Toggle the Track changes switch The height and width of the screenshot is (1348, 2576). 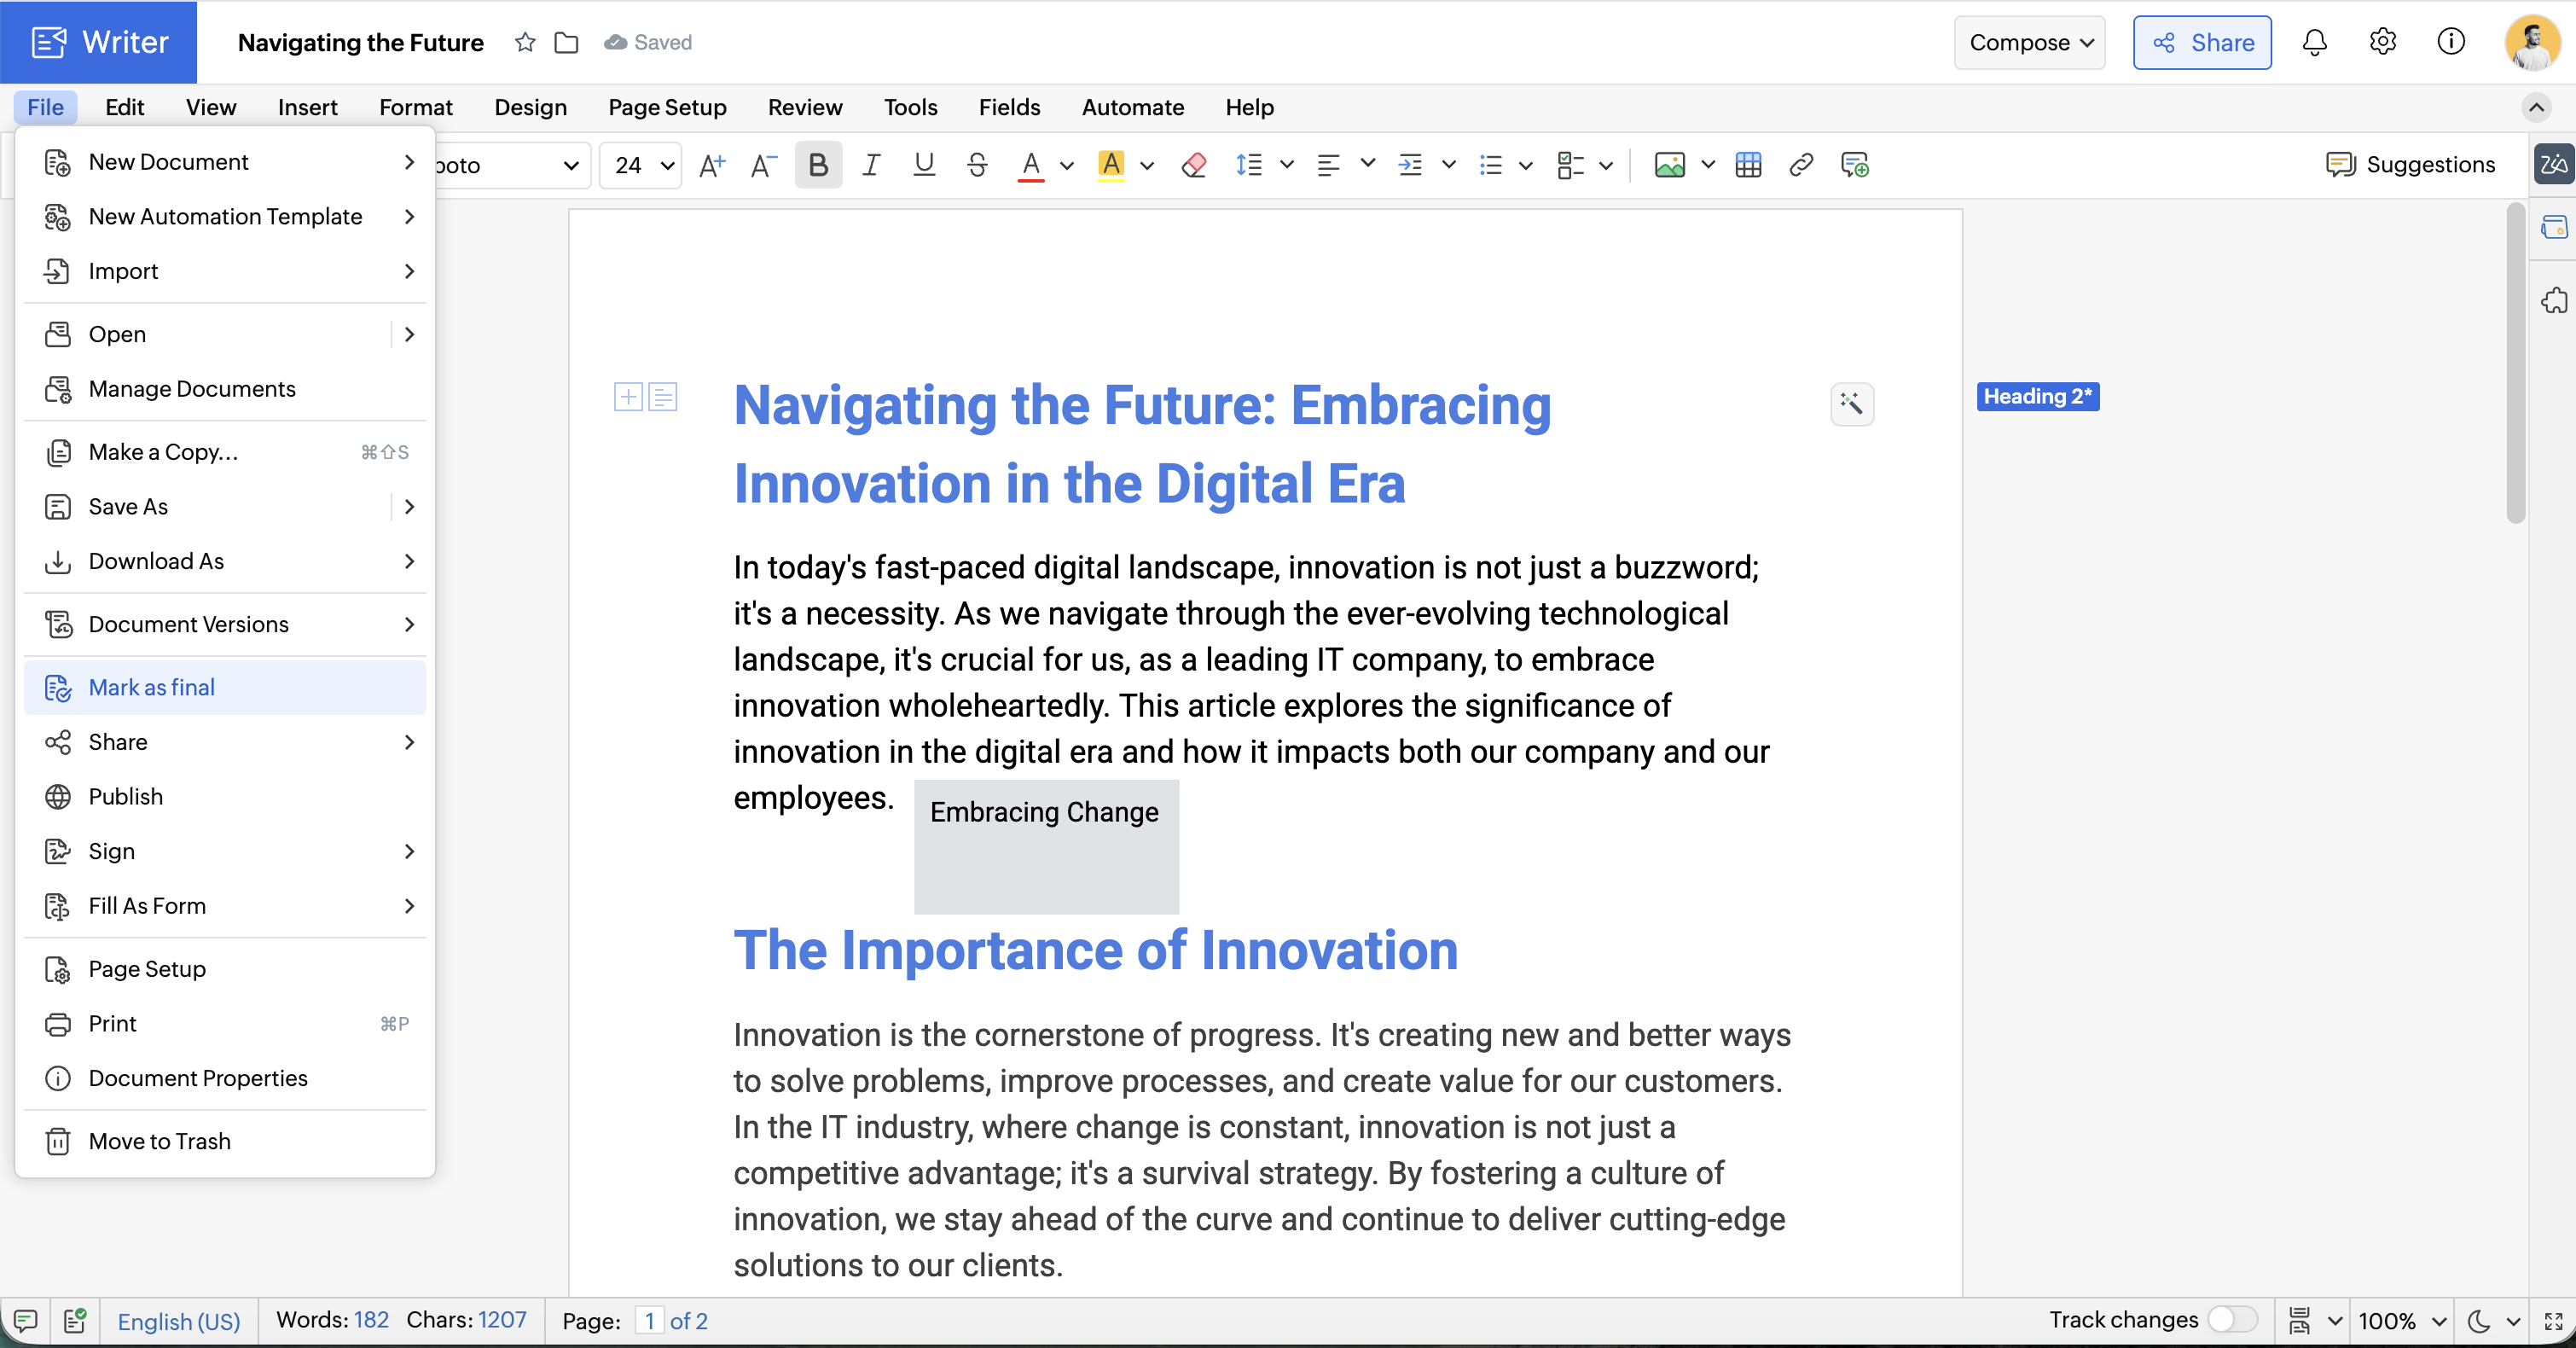tap(2232, 1320)
